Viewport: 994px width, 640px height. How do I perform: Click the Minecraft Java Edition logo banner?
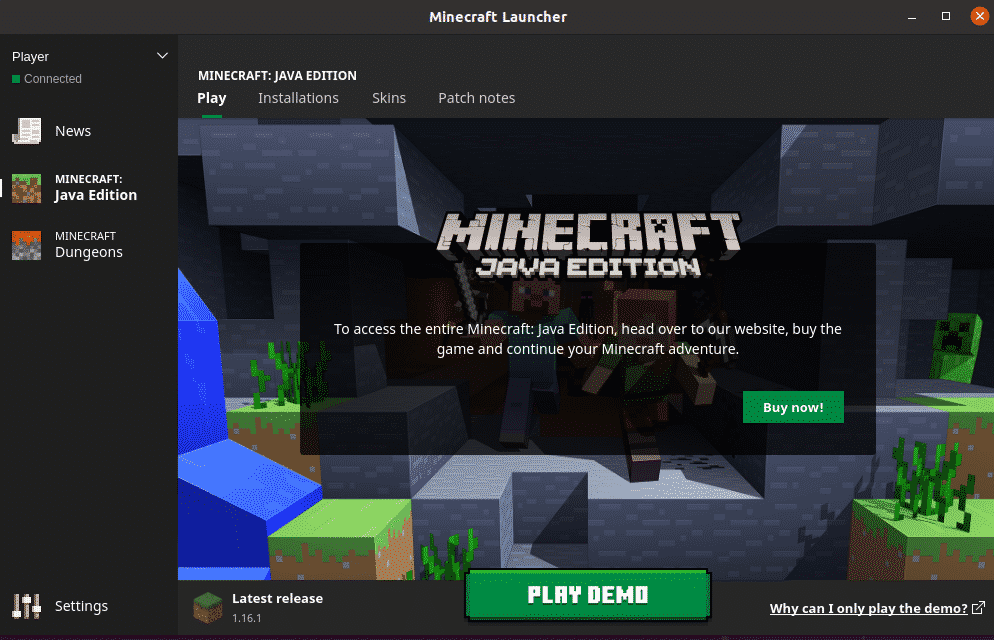(588, 245)
